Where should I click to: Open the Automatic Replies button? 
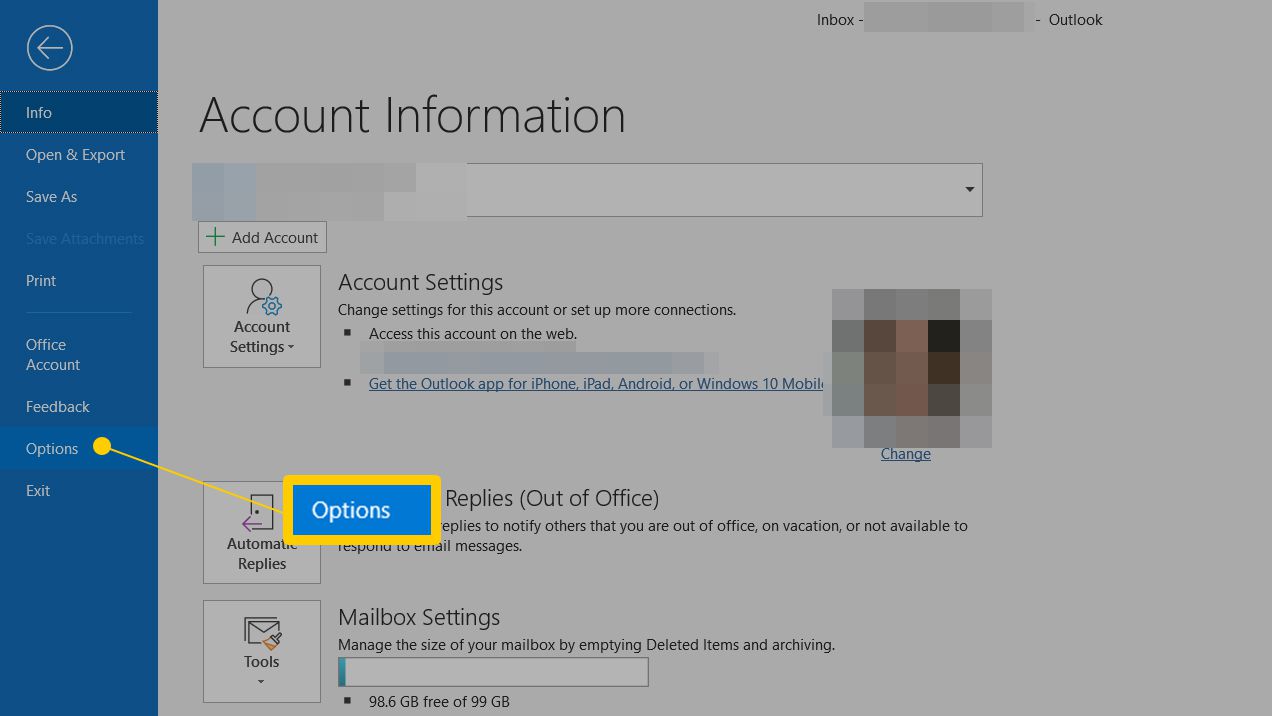coord(262,532)
